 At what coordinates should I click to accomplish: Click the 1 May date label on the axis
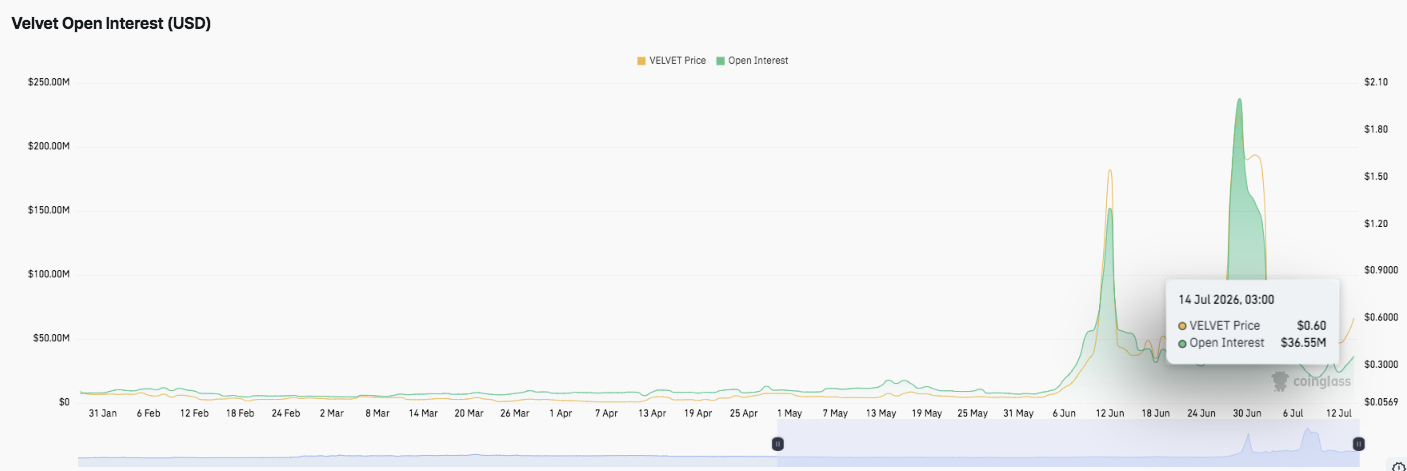(789, 412)
